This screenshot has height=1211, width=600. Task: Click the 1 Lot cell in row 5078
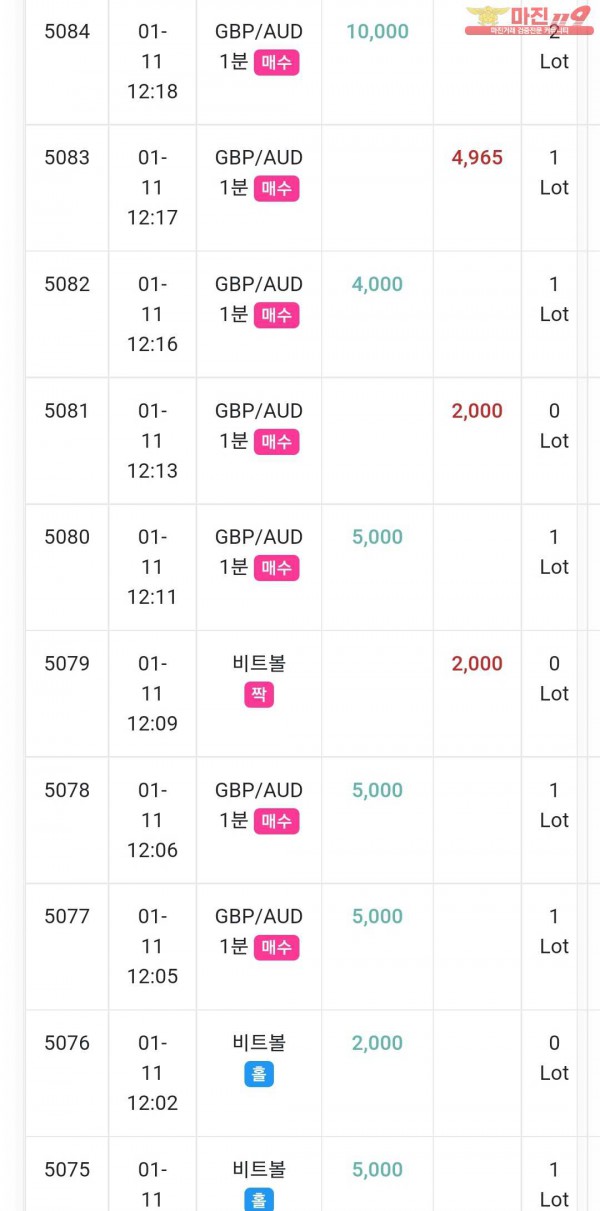(x=554, y=805)
